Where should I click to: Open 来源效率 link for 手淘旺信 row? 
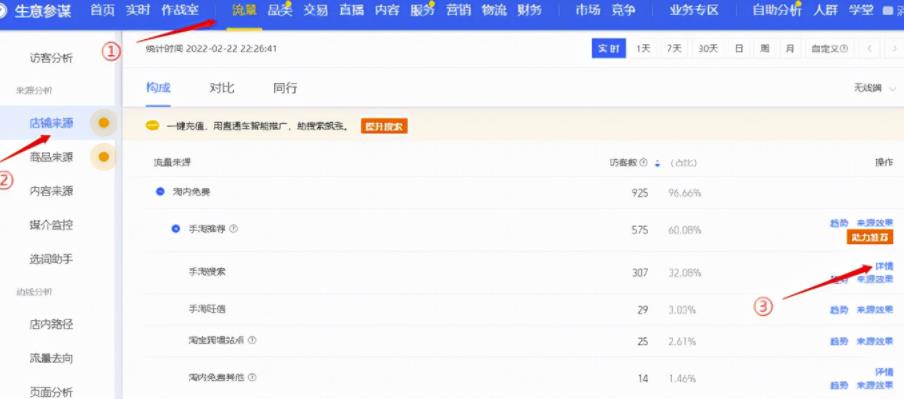coord(875,310)
